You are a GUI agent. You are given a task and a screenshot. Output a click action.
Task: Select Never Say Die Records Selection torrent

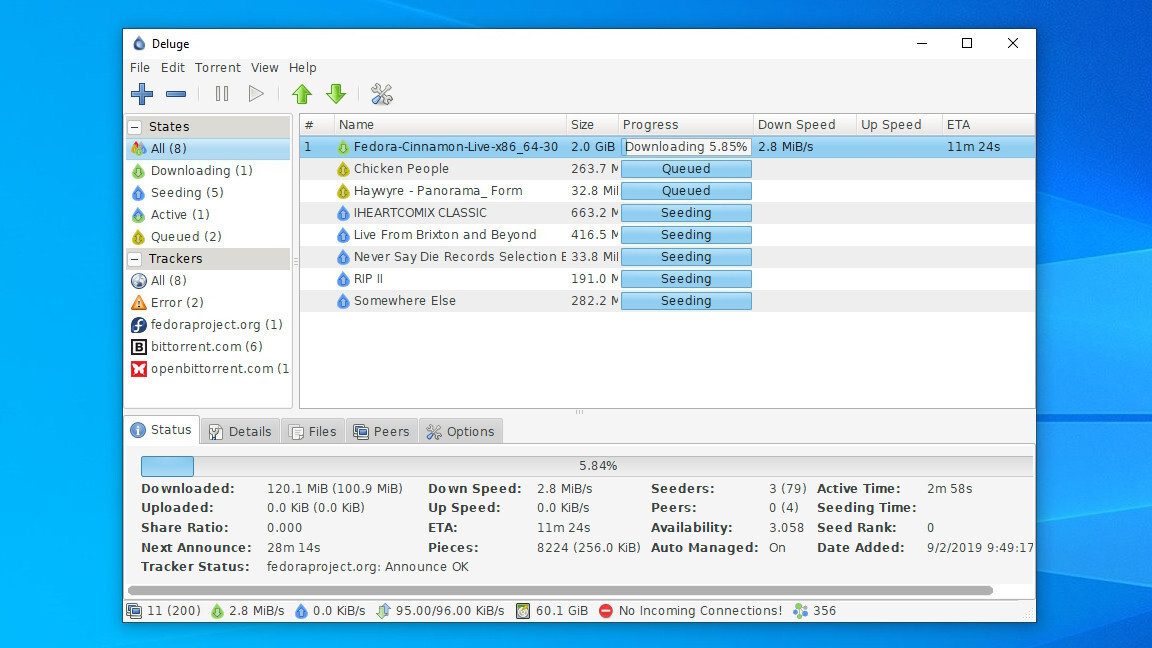point(667,257)
